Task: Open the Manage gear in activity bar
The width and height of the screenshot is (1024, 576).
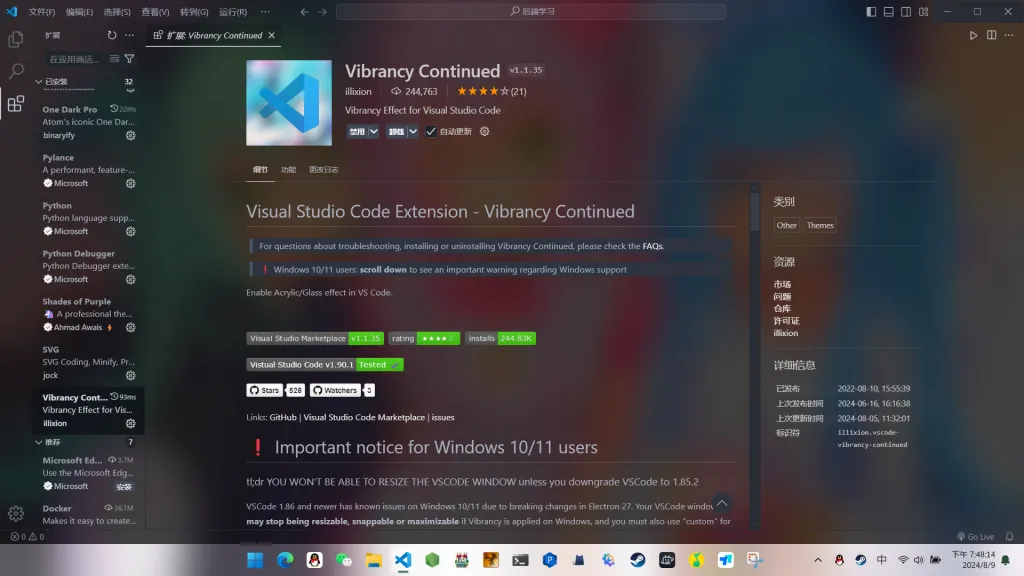Action: point(16,513)
